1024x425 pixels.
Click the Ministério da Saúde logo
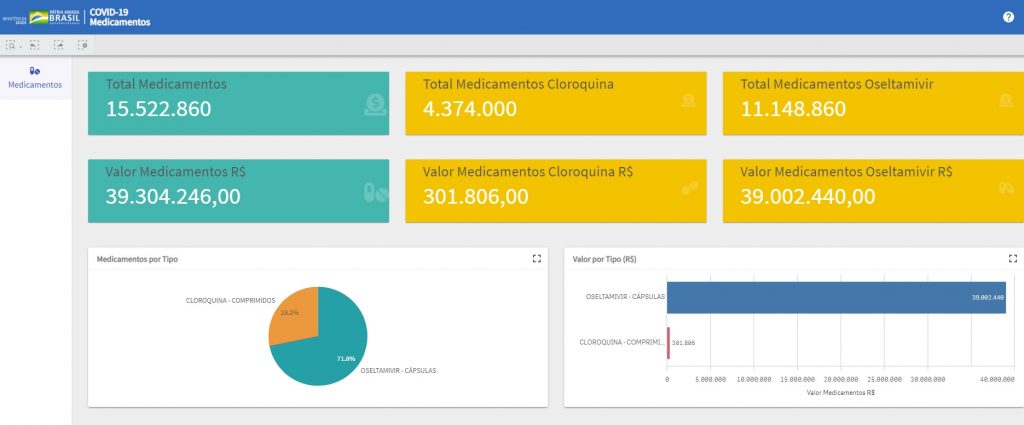click(x=14, y=17)
